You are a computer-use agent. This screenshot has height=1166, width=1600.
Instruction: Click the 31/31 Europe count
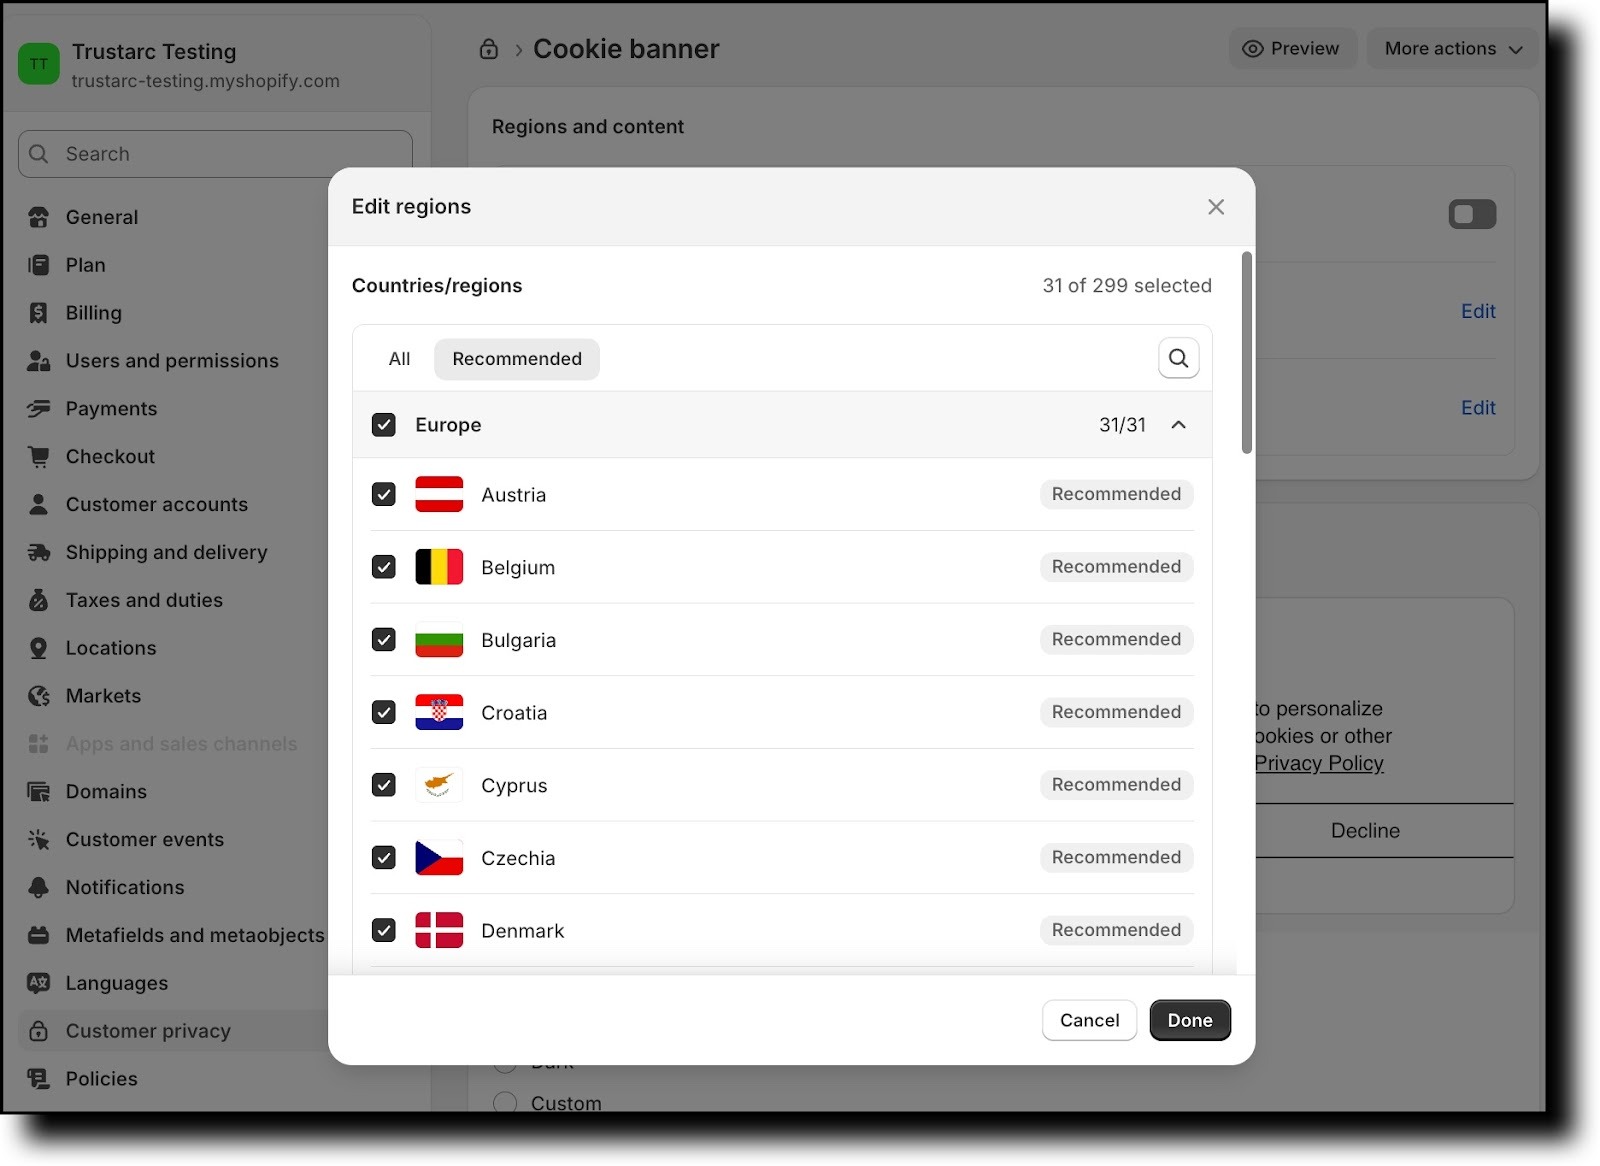(1122, 425)
